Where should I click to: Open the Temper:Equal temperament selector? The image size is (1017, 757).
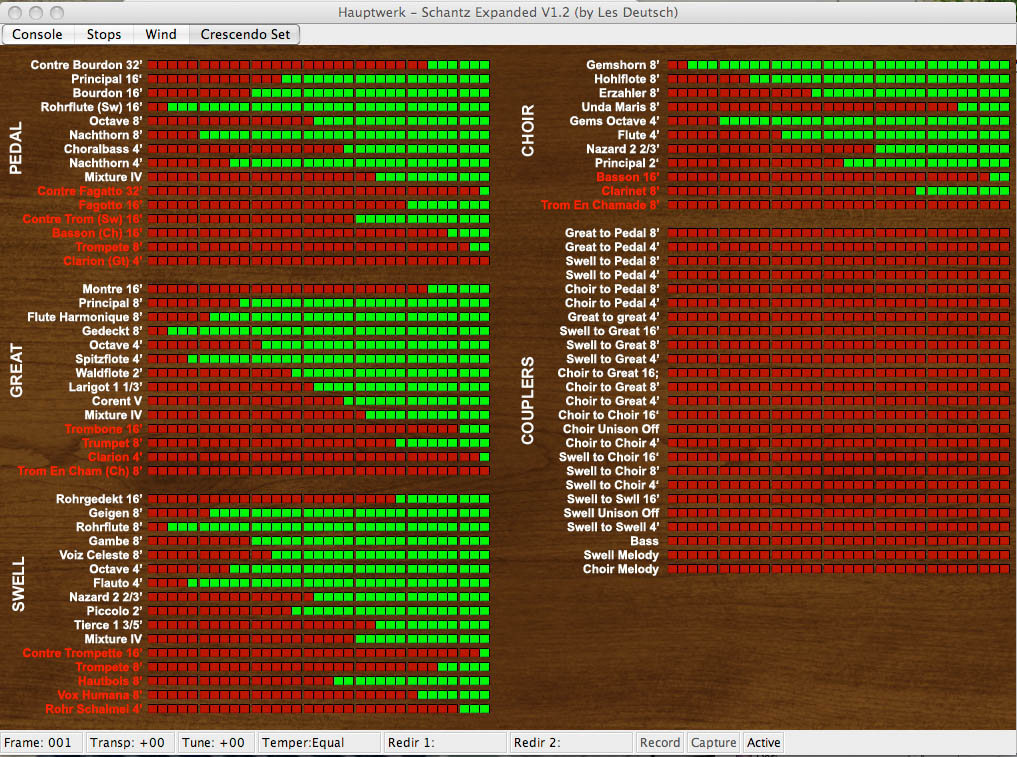[x=319, y=743]
